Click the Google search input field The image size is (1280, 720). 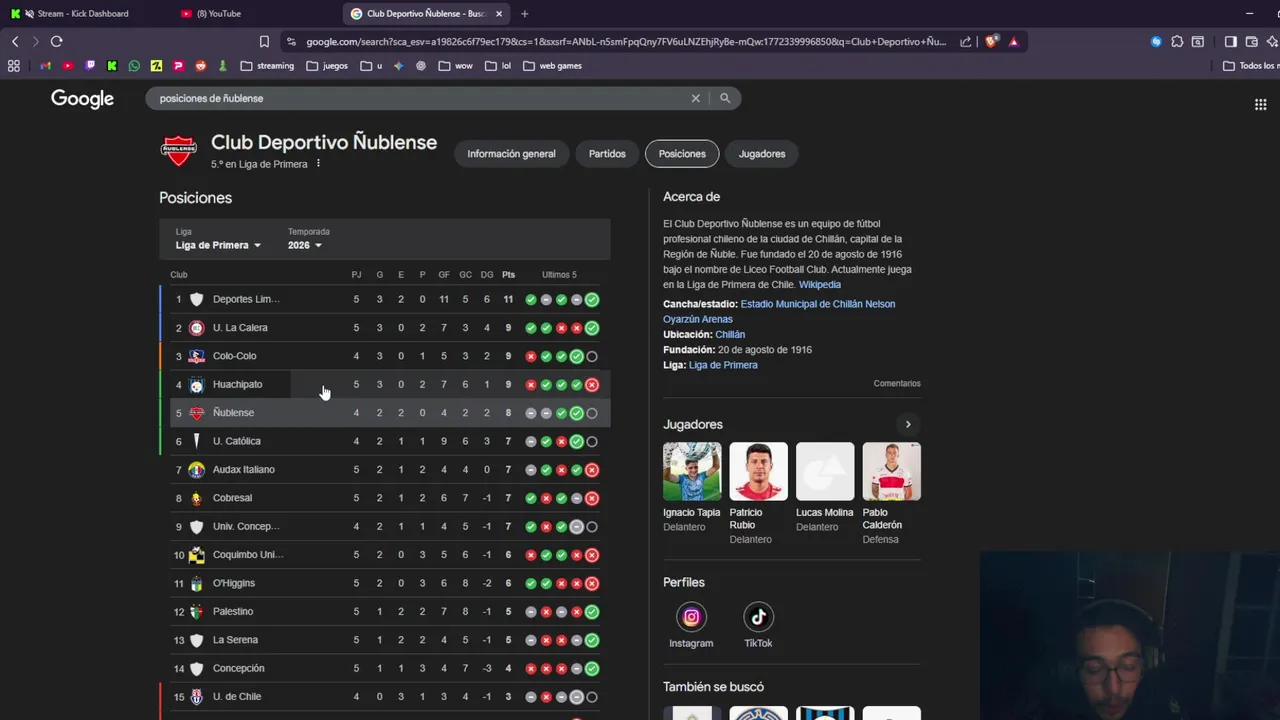coord(420,98)
